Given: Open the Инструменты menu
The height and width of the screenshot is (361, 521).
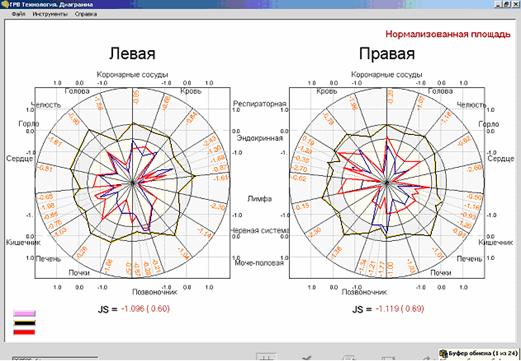Looking at the screenshot, I should coord(50,14).
